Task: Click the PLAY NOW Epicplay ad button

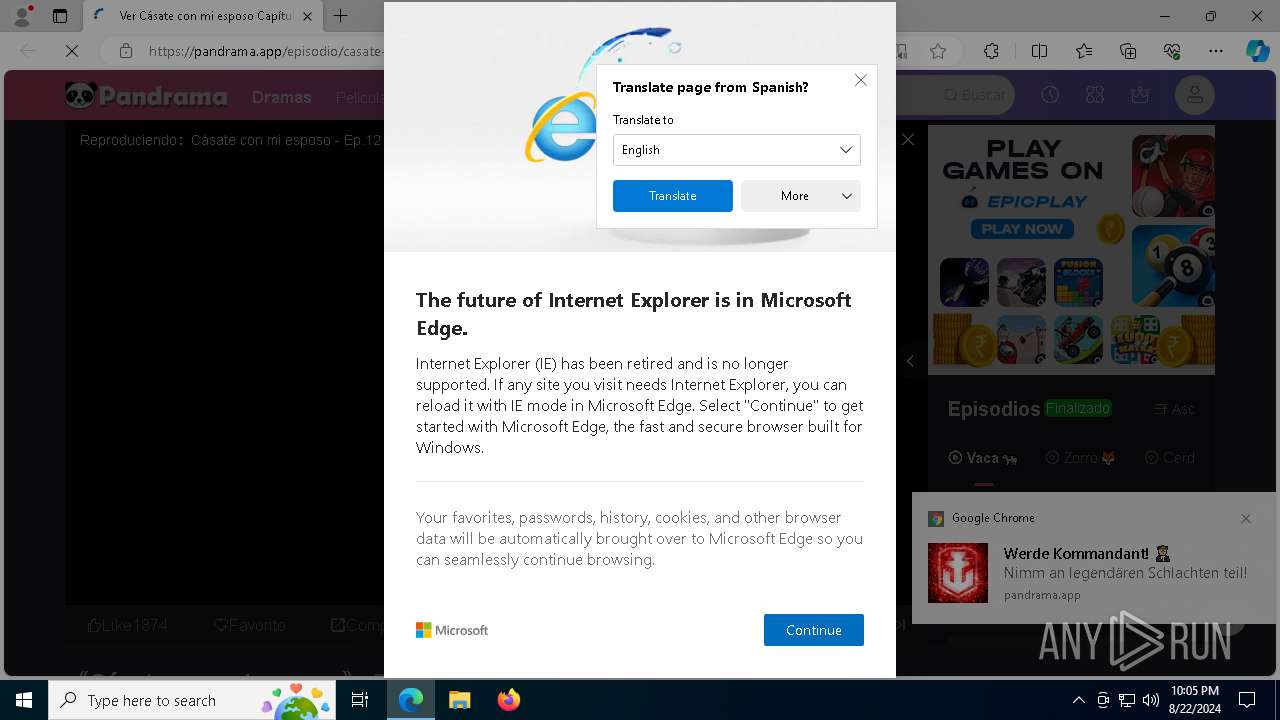Action: coord(1022,229)
